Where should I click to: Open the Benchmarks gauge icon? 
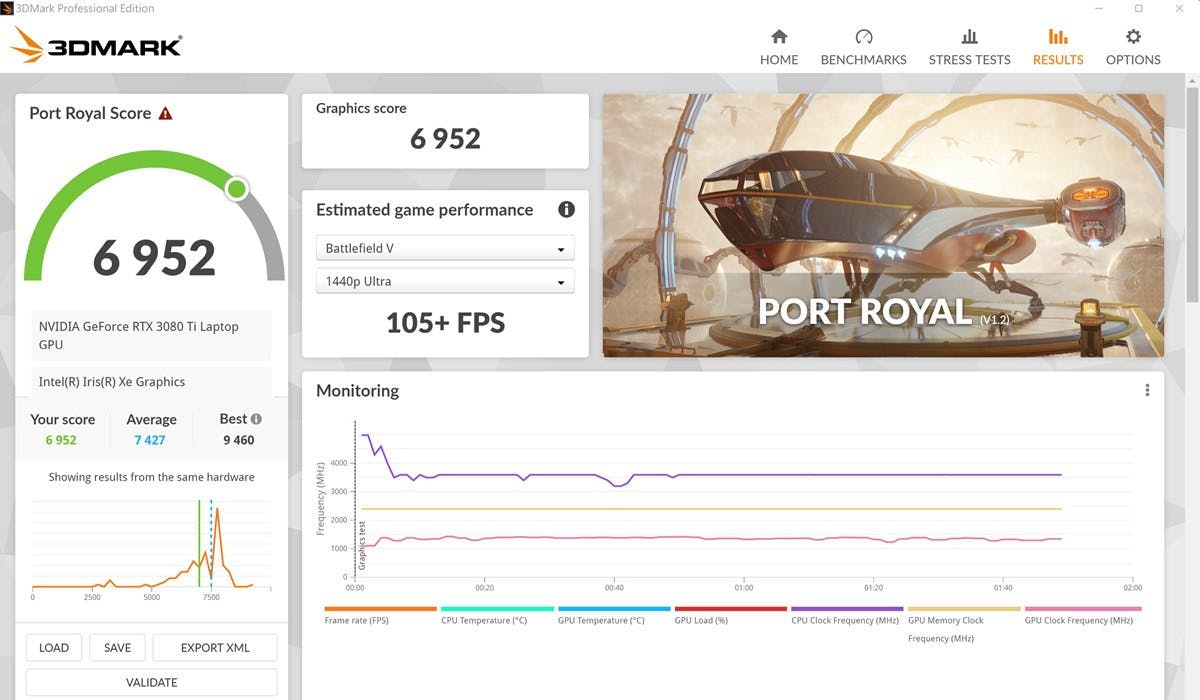(x=864, y=36)
